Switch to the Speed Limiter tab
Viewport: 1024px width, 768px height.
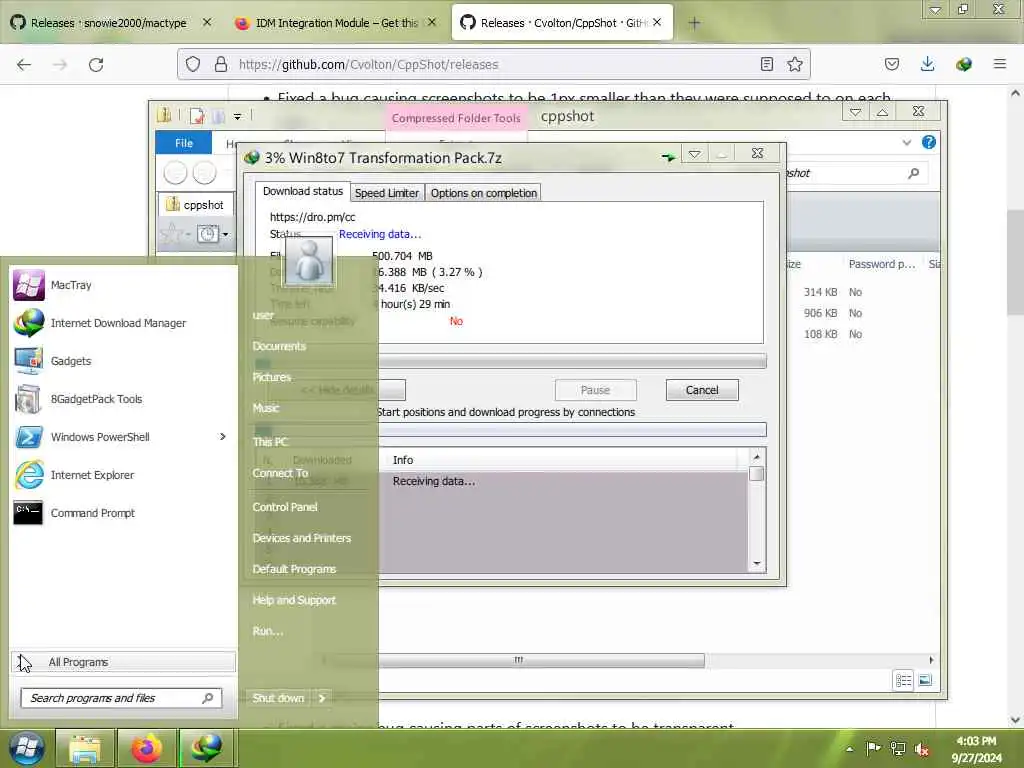387,193
